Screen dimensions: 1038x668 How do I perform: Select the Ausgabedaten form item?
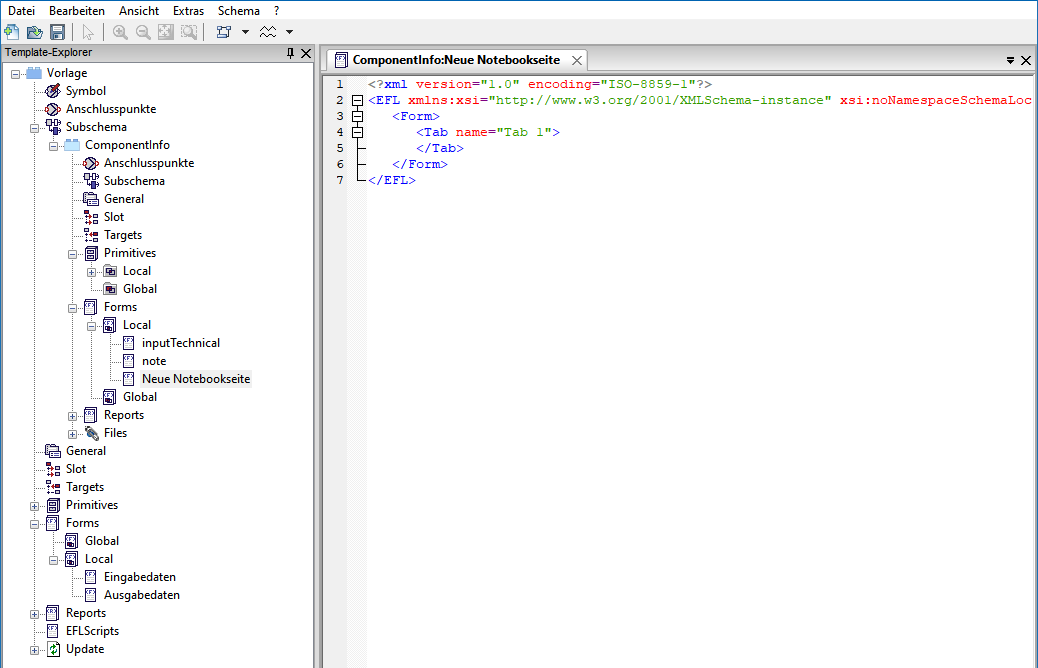[x=142, y=595]
